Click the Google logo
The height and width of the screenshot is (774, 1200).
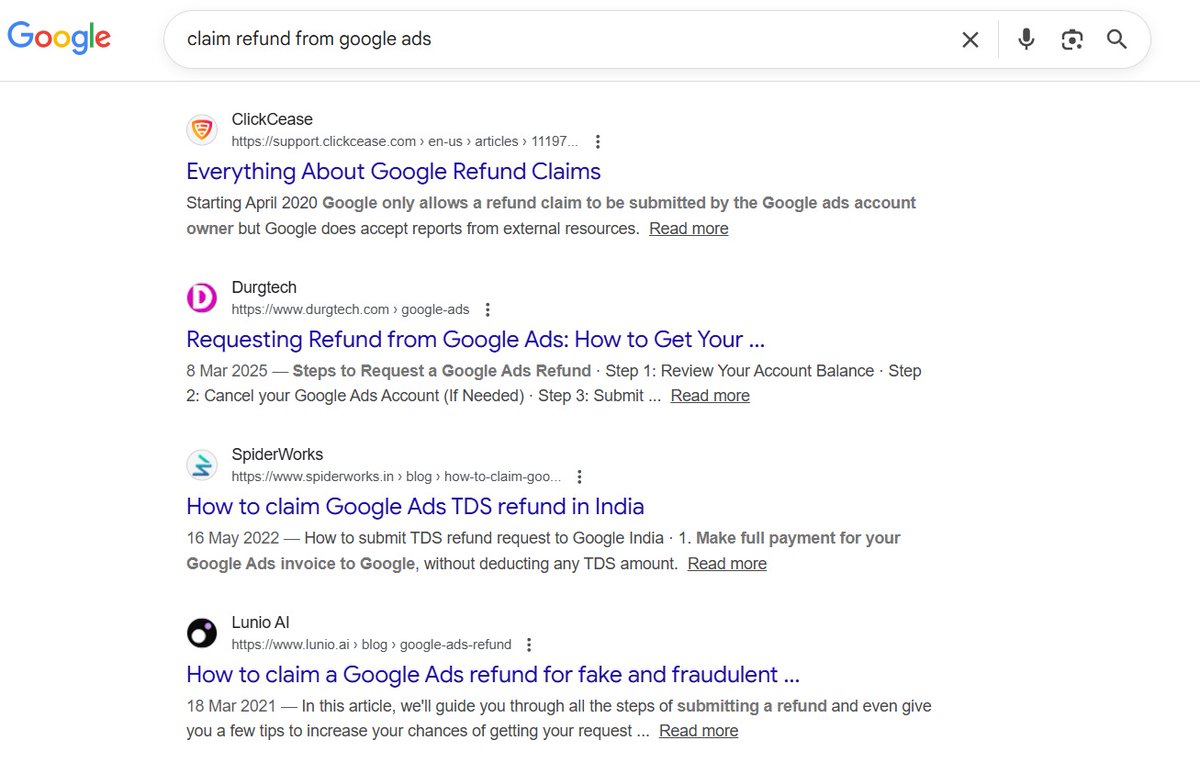(59, 37)
